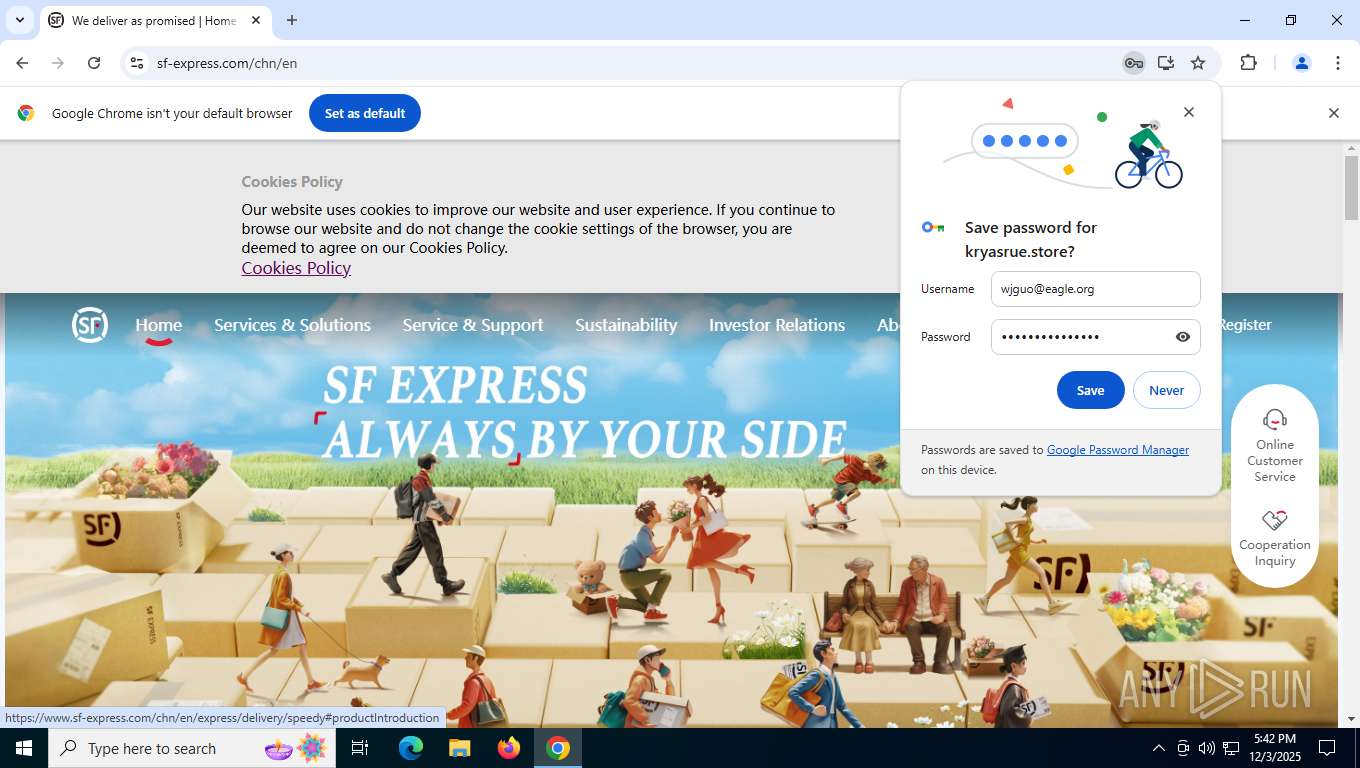Open Cooperation Inquiry

click(x=1275, y=538)
